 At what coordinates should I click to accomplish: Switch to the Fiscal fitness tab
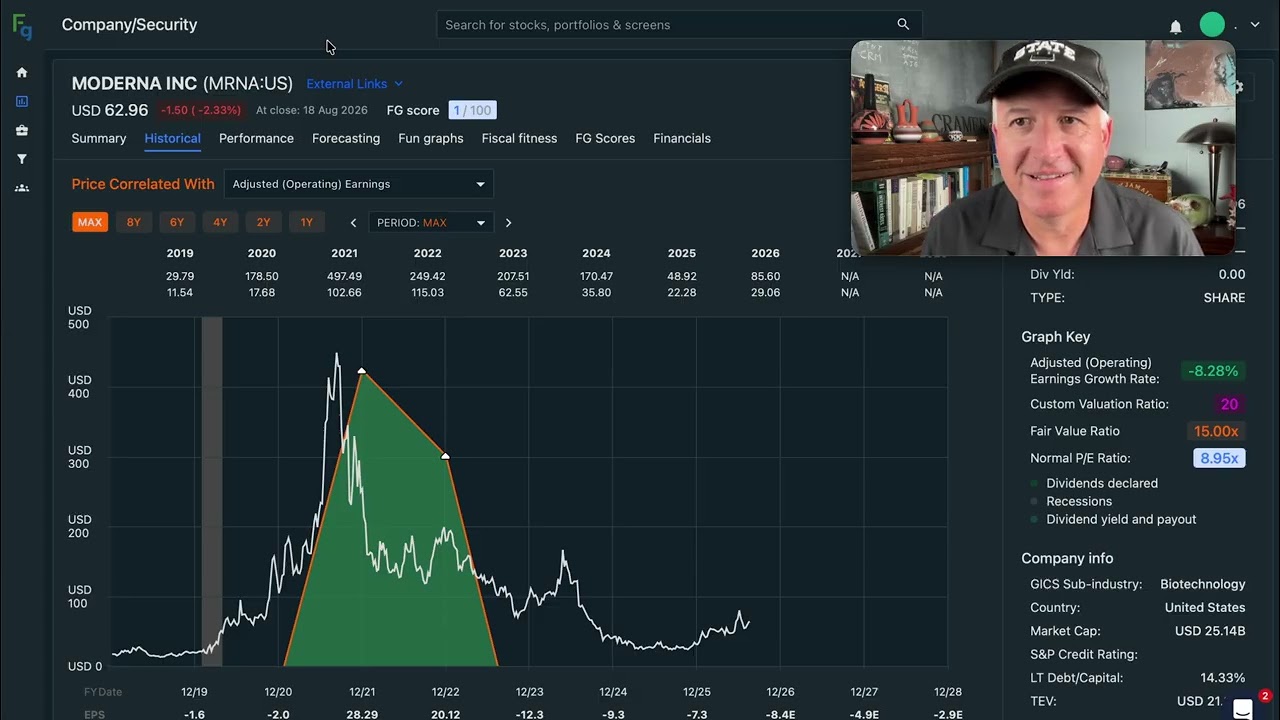coord(519,138)
